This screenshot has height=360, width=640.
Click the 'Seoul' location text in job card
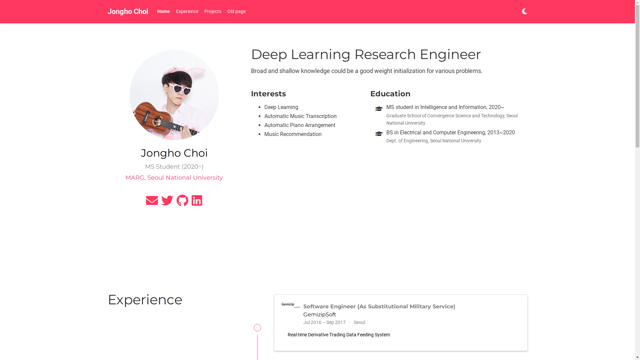[359, 322]
